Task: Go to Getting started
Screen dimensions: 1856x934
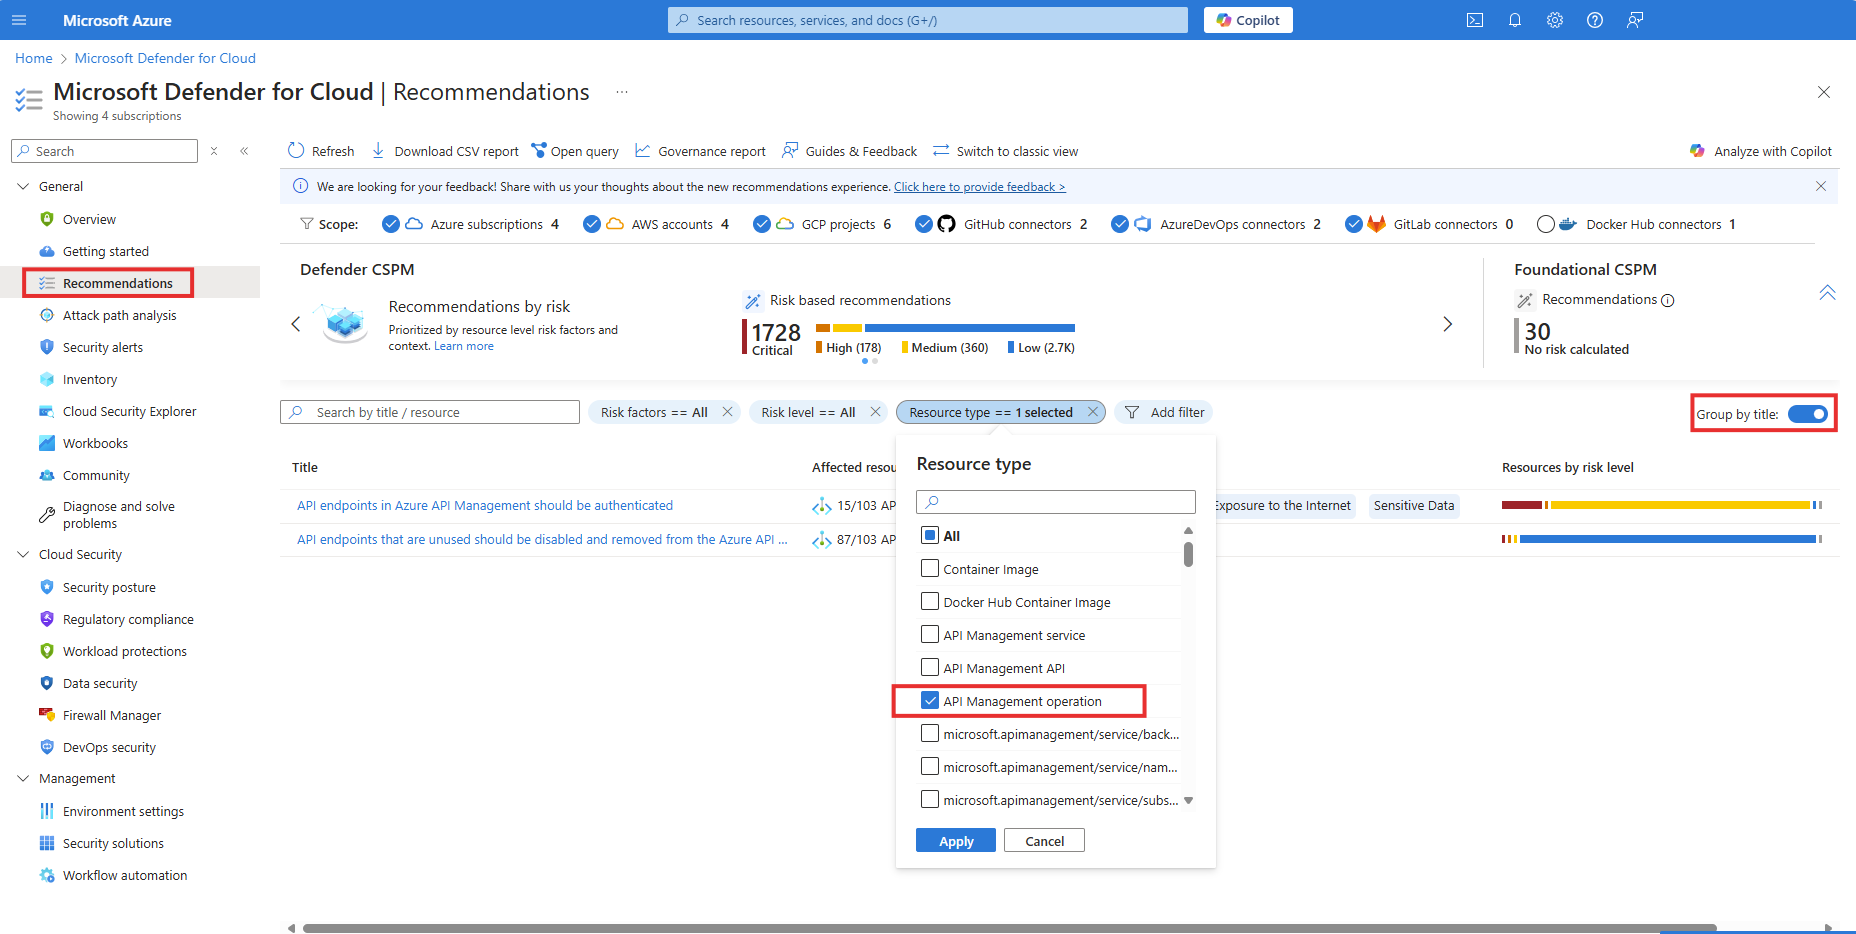Action: [105, 251]
